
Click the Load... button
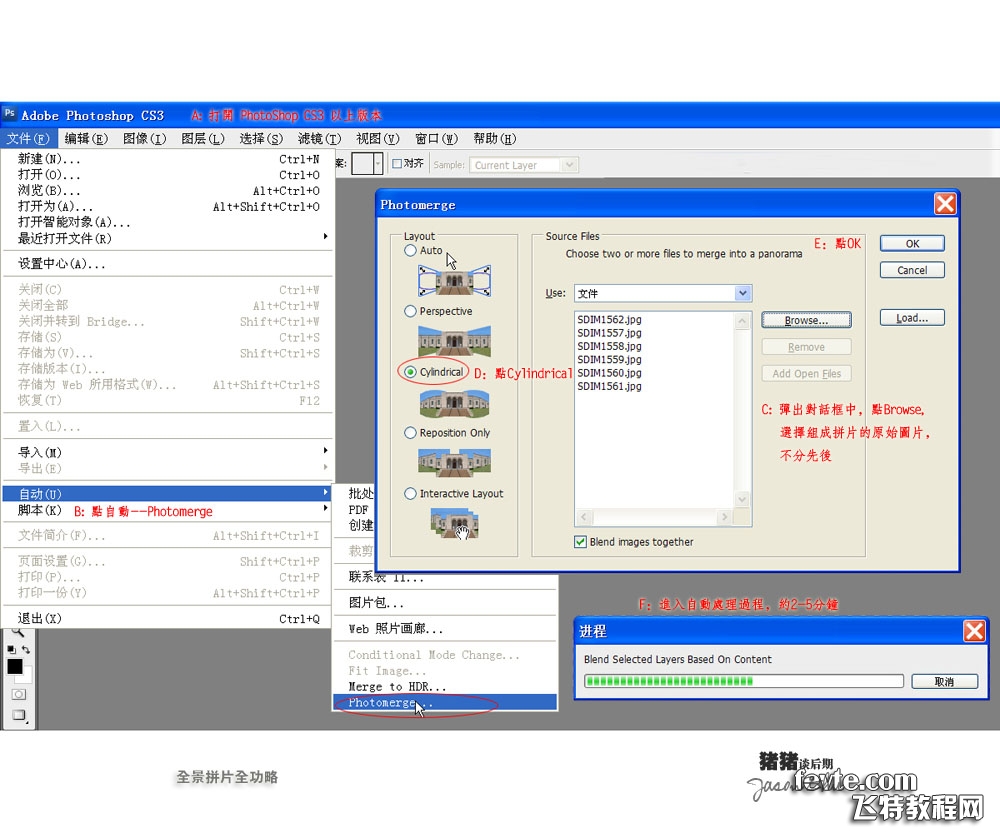coord(912,318)
